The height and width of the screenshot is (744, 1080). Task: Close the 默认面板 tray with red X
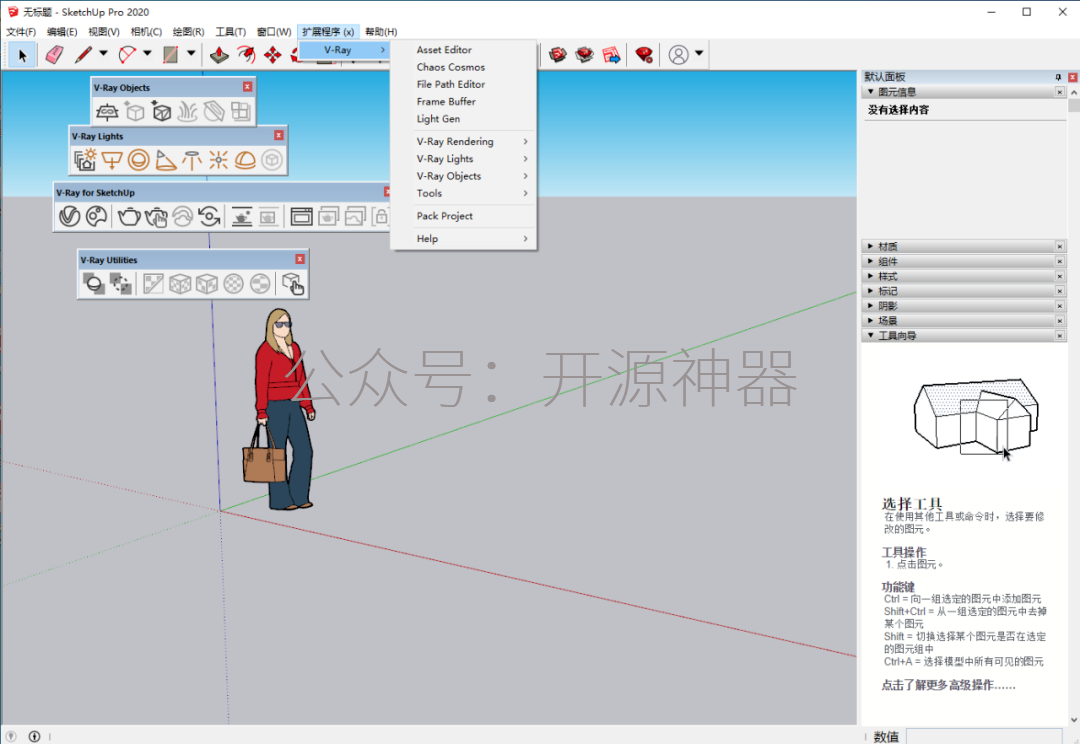pos(1072,77)
